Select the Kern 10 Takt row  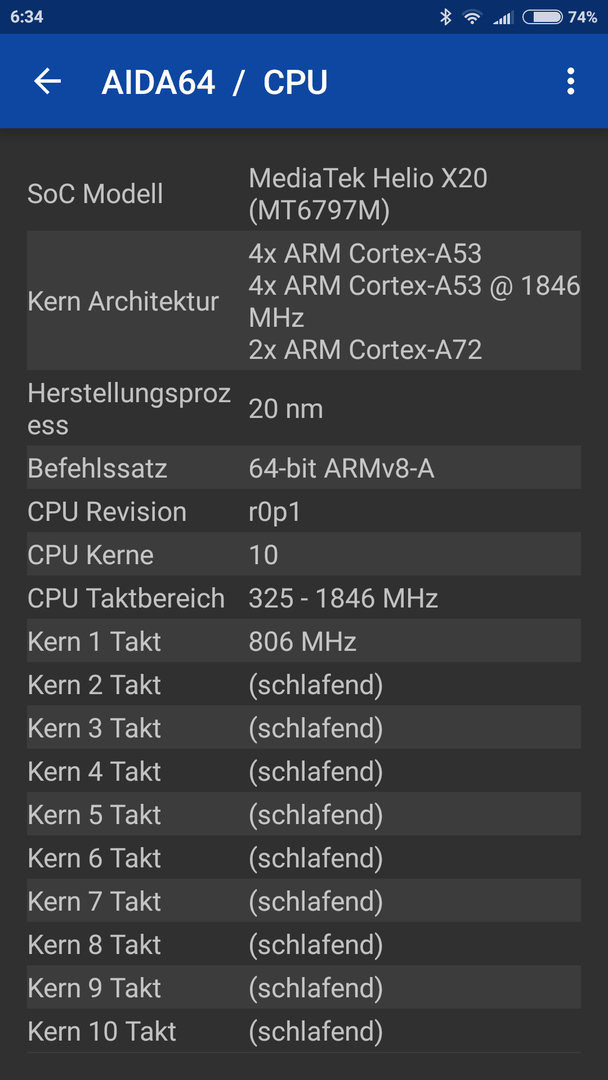coord(304,1031)
